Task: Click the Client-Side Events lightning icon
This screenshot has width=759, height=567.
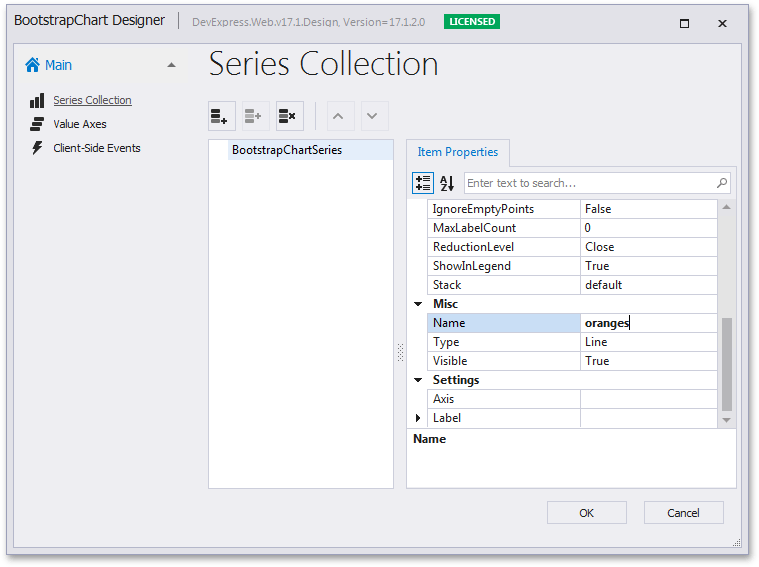Action: pos(37,148)
